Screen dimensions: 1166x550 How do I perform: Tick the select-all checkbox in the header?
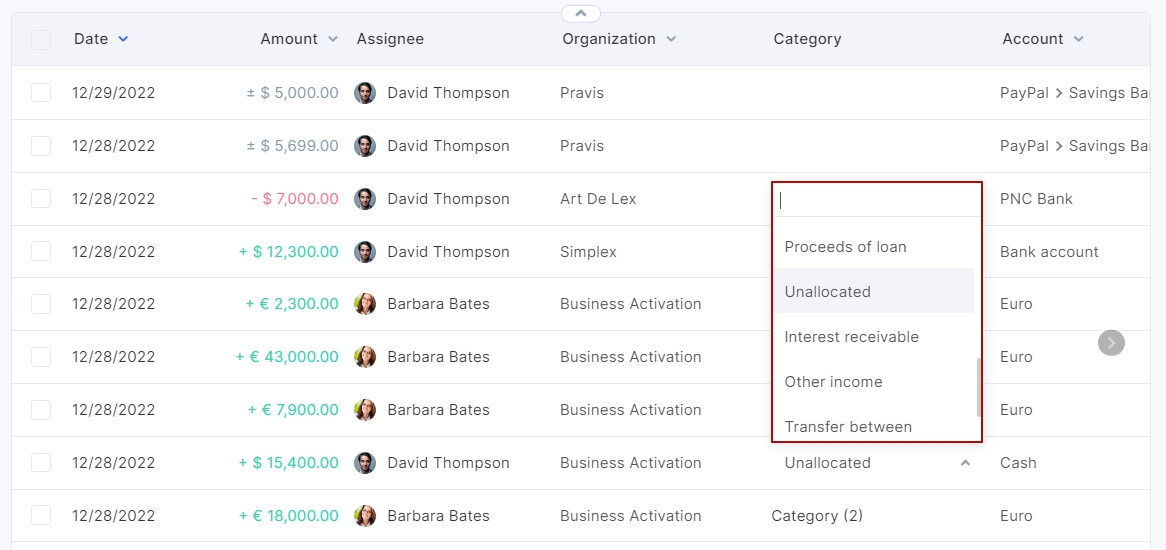[x=41, y=40]
